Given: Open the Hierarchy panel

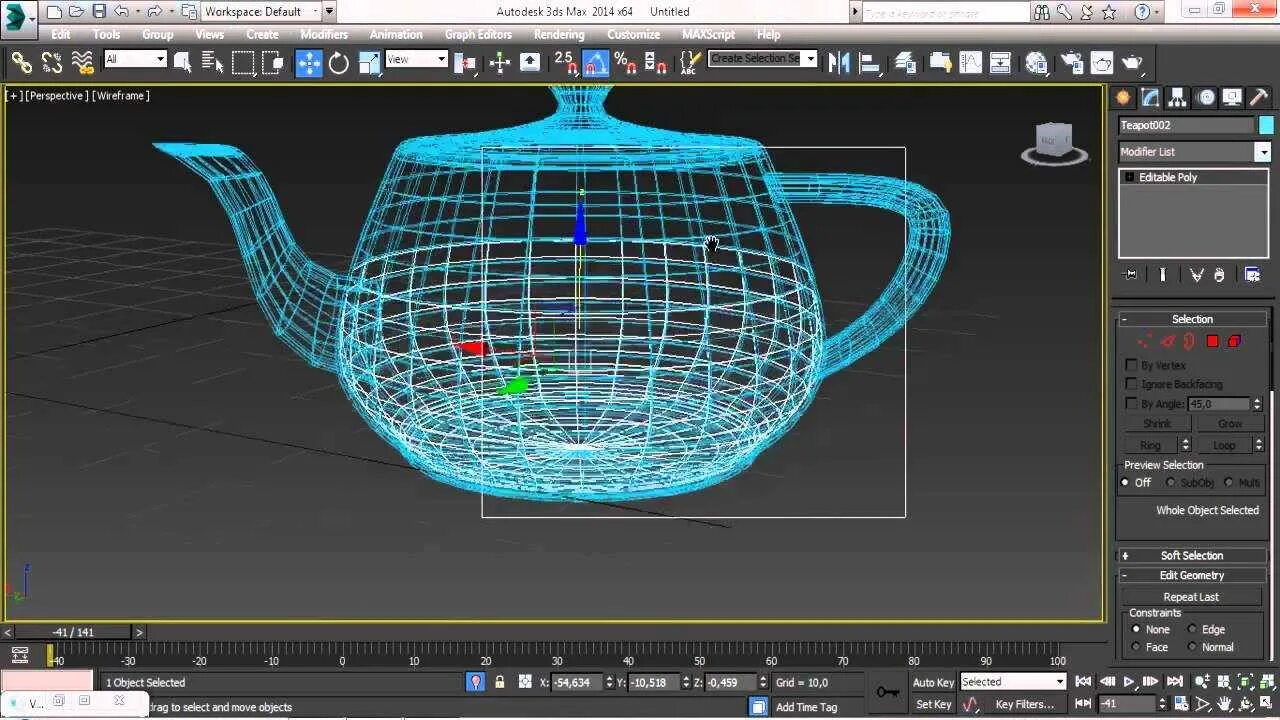Looking at the screenshot, I should (x=1177, y=96).
